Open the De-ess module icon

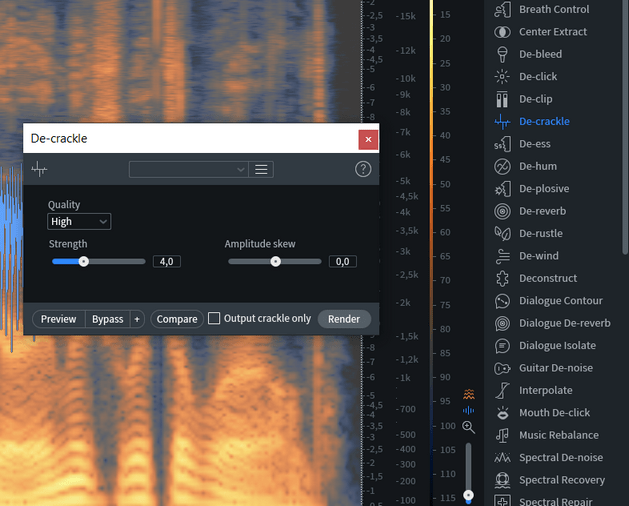pos(502,144)
